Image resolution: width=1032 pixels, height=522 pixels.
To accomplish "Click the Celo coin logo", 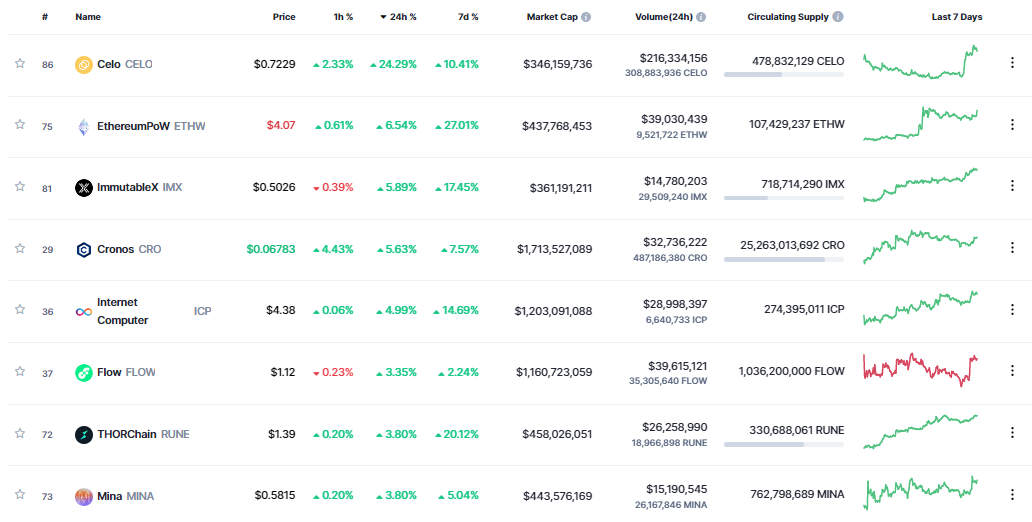I will click(x=84, y=65).
